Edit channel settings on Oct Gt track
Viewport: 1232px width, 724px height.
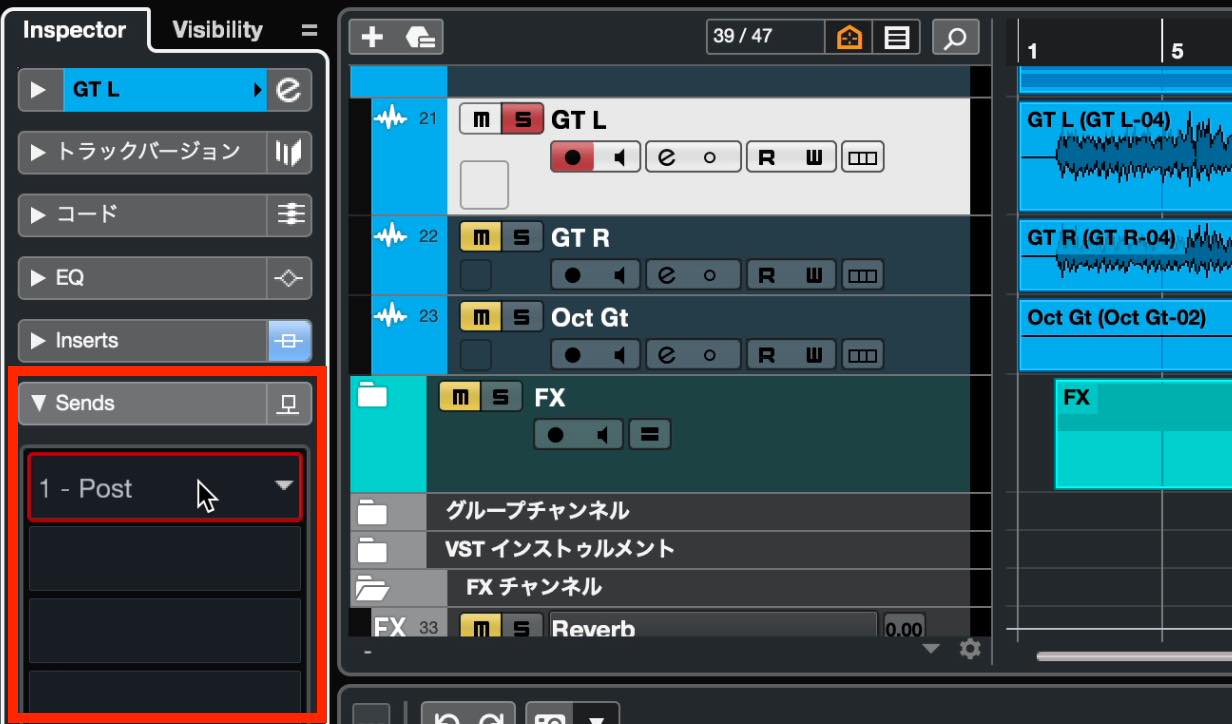pyautogui.click(x=669, y=354)
